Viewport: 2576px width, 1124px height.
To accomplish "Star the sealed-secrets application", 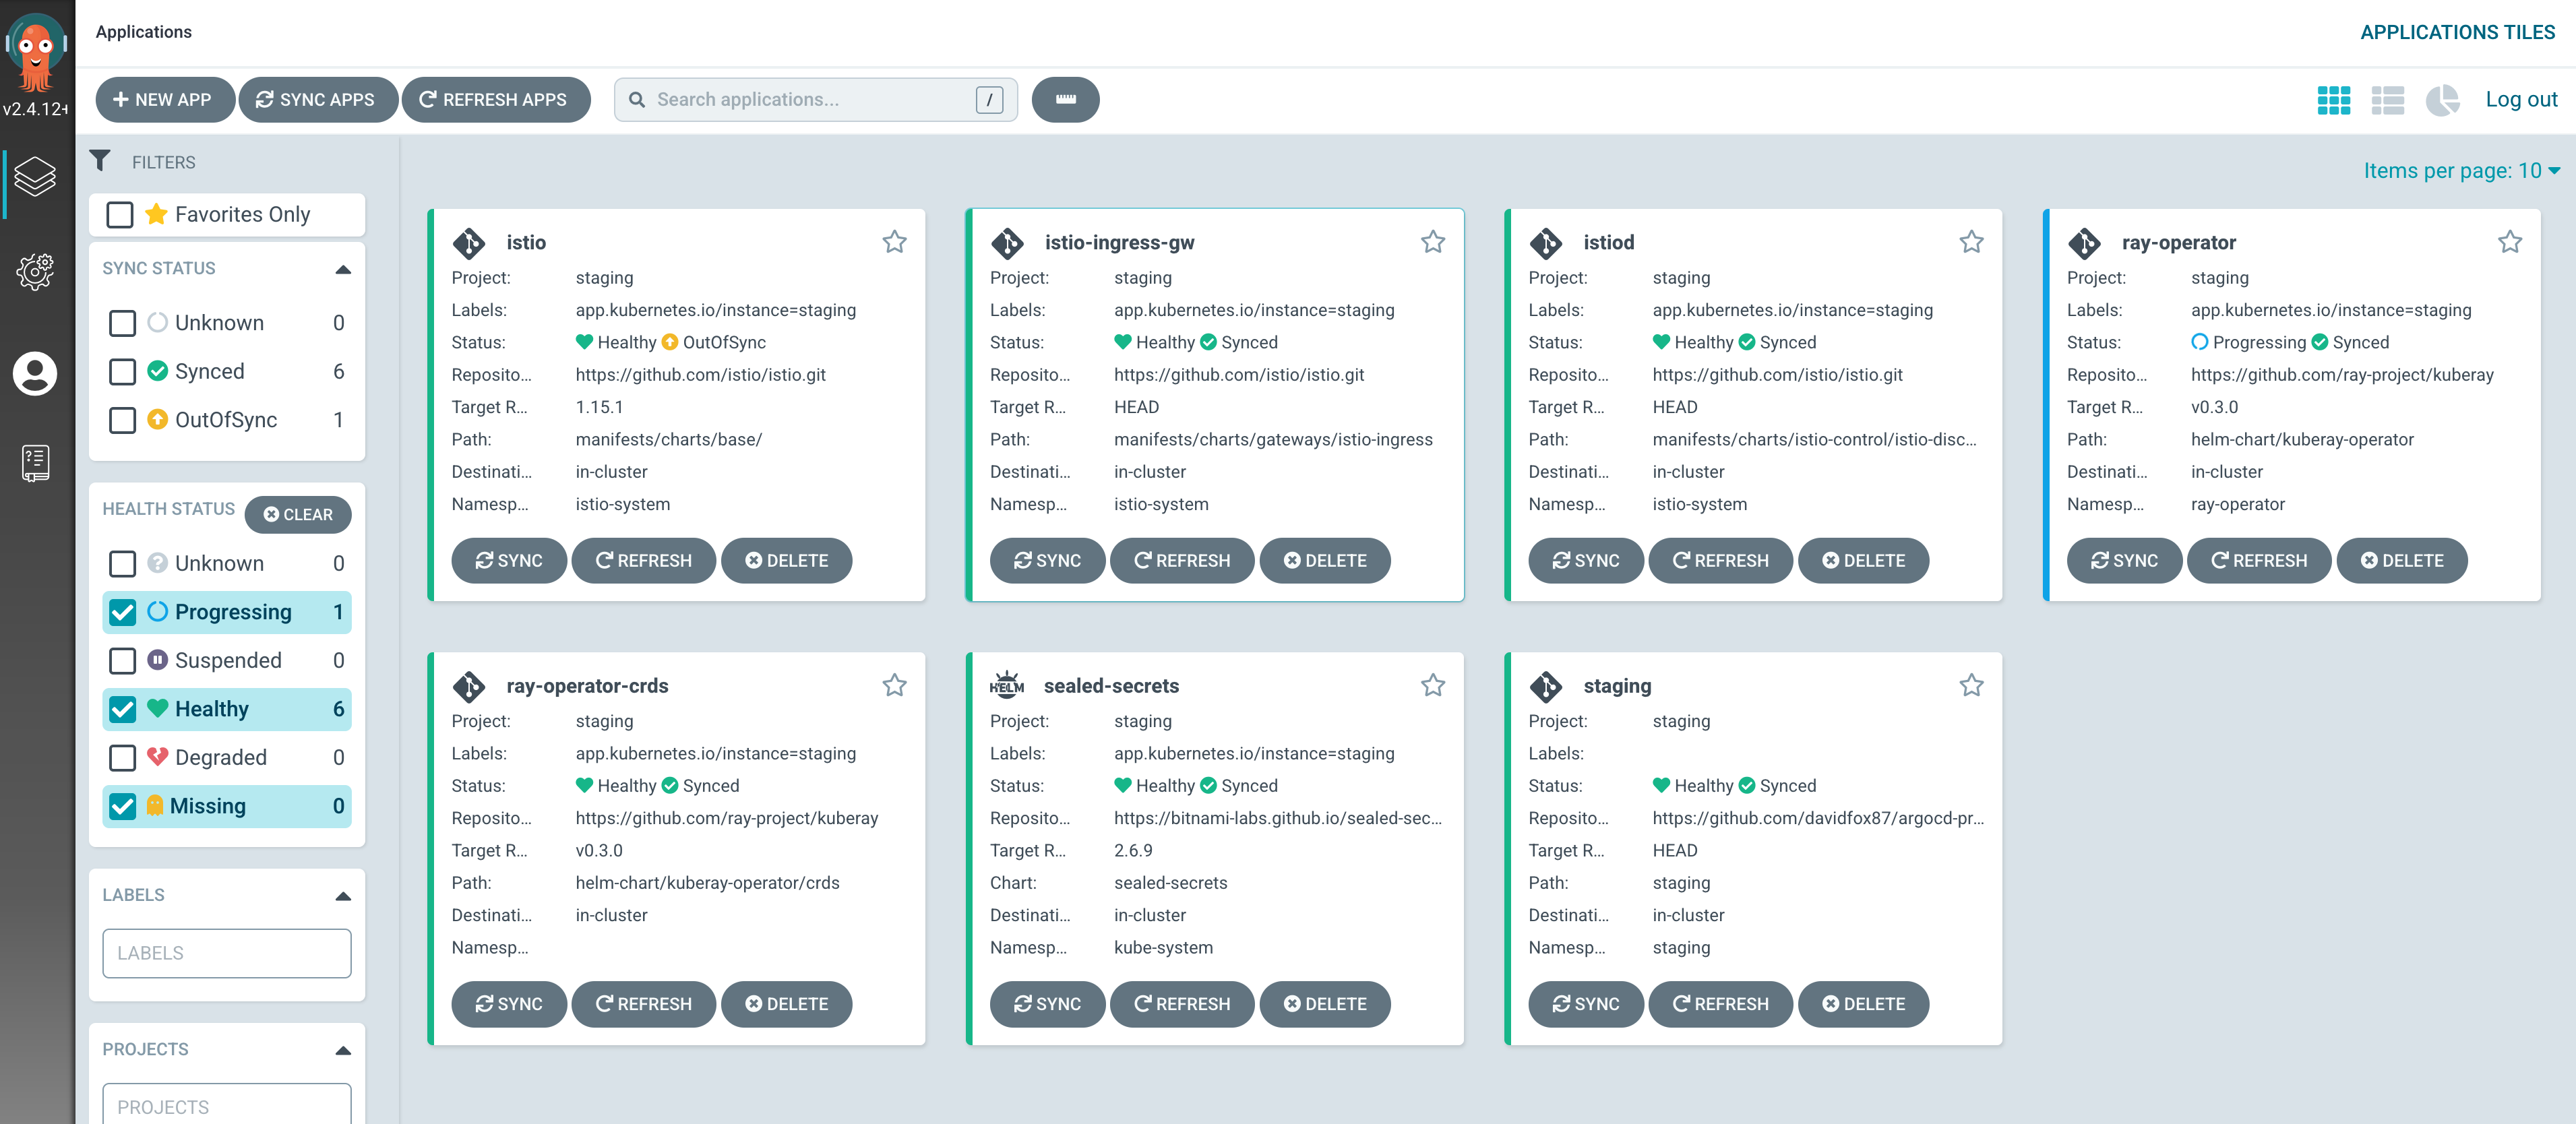I will [1432, 685].
